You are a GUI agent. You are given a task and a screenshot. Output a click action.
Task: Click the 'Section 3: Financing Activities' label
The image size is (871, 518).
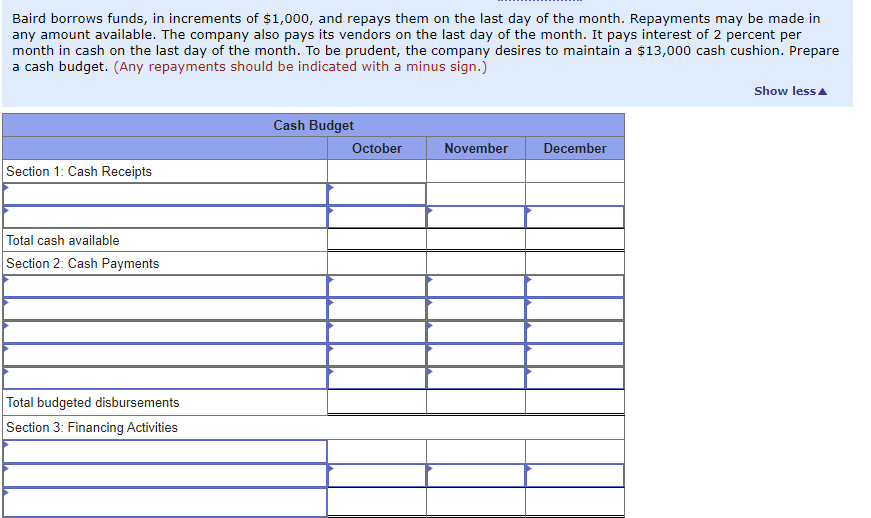coord(92,428)
